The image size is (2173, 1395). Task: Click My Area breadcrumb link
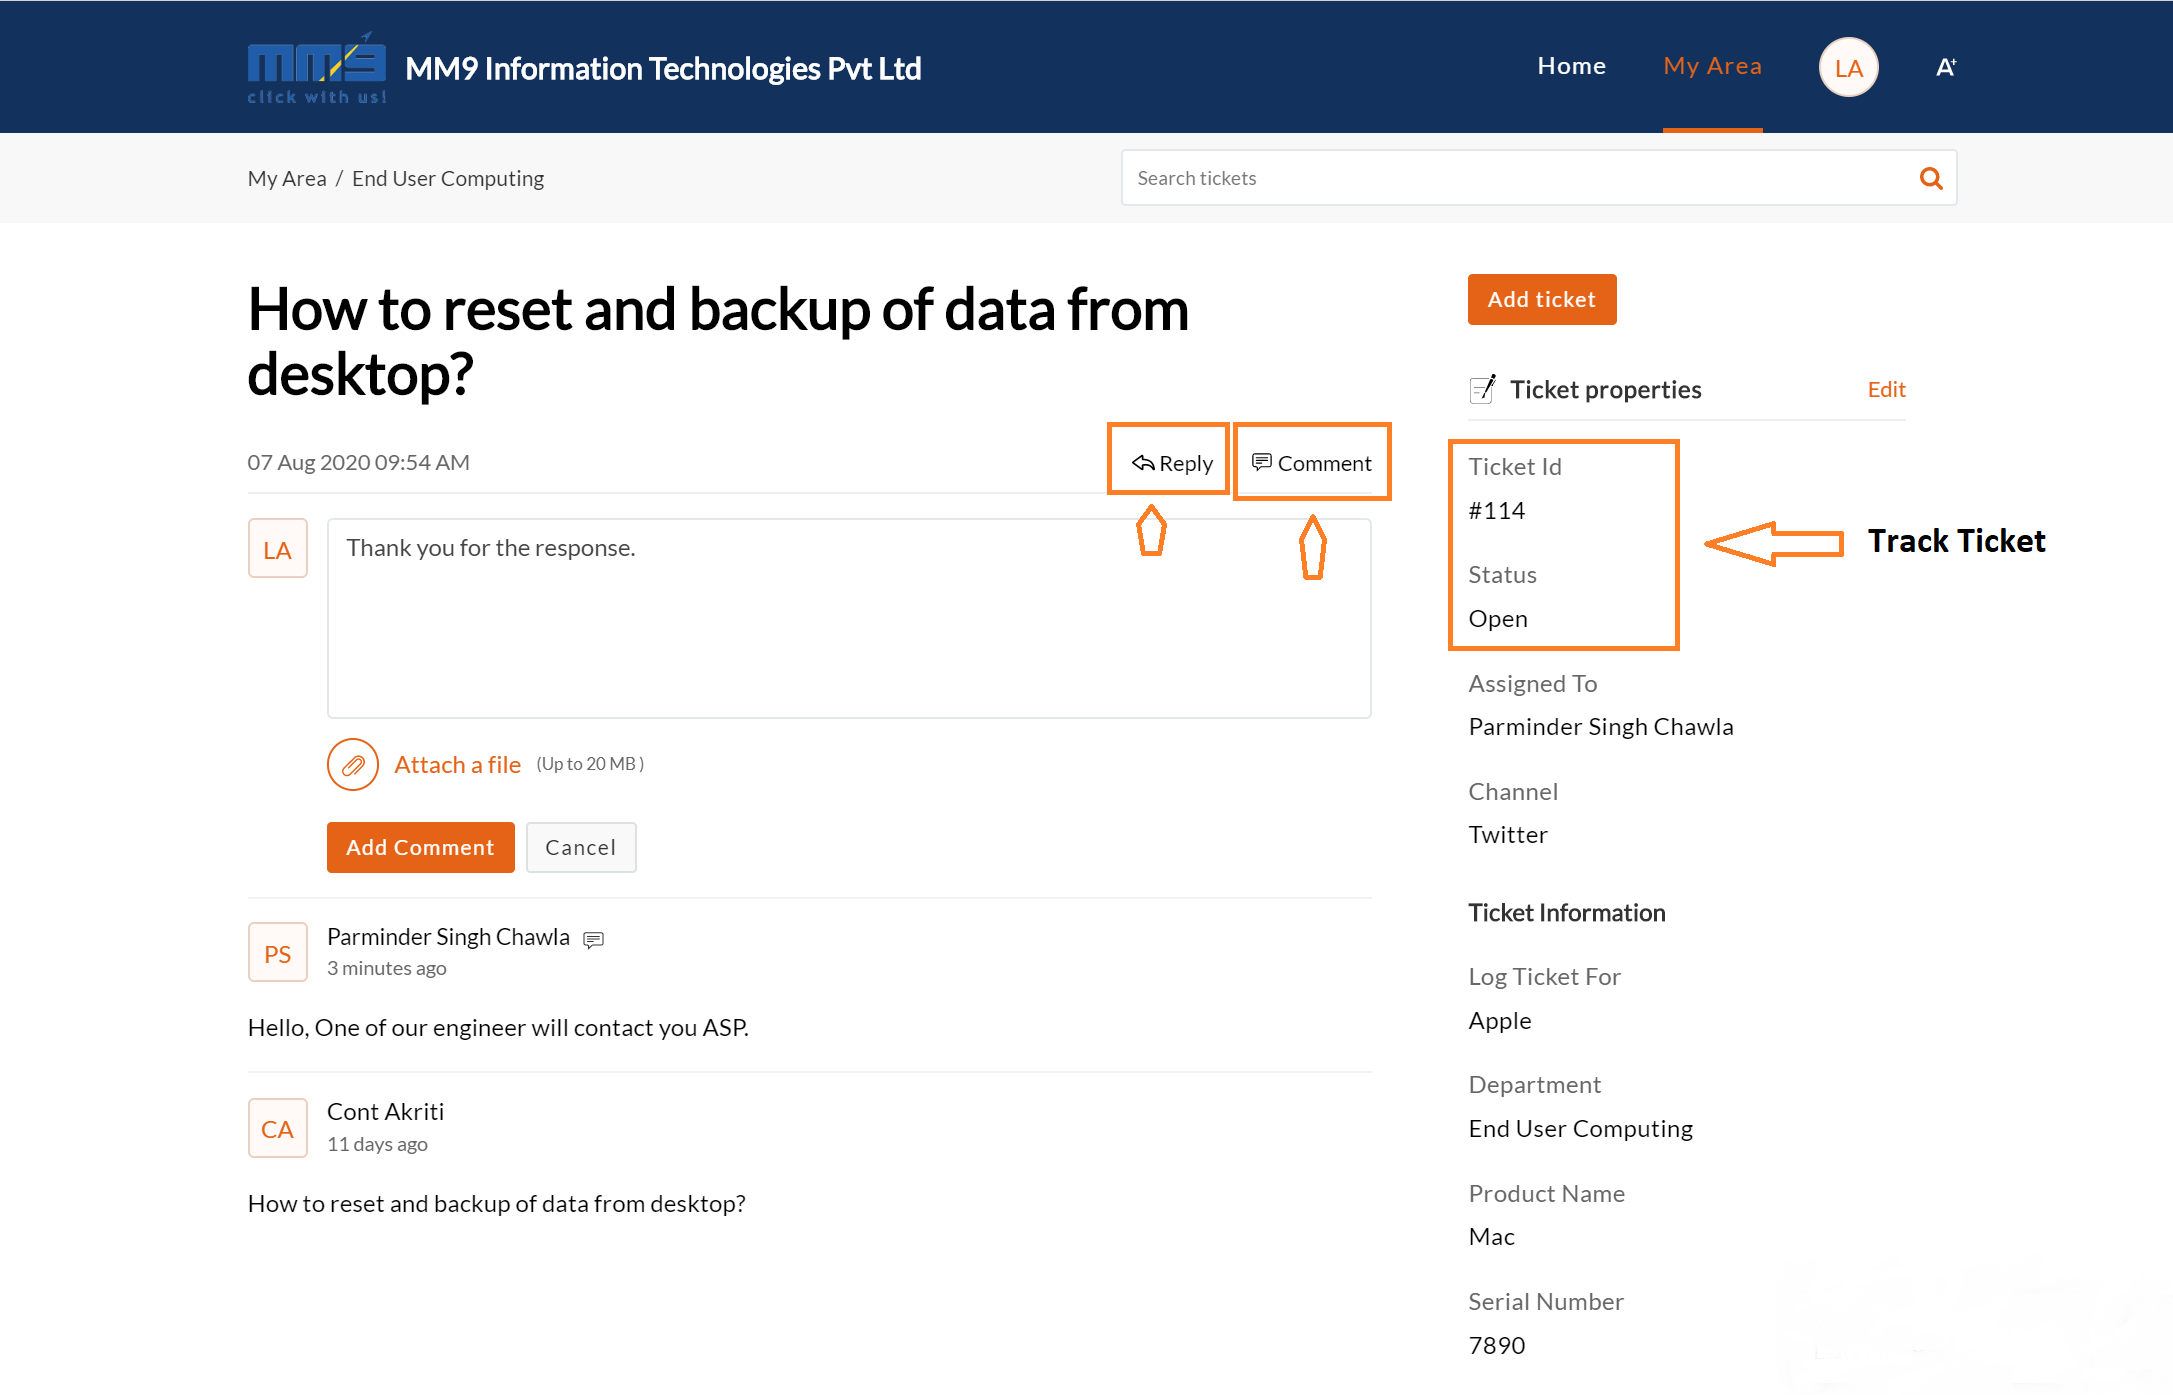pyautogui.click(x=287, y=178)
